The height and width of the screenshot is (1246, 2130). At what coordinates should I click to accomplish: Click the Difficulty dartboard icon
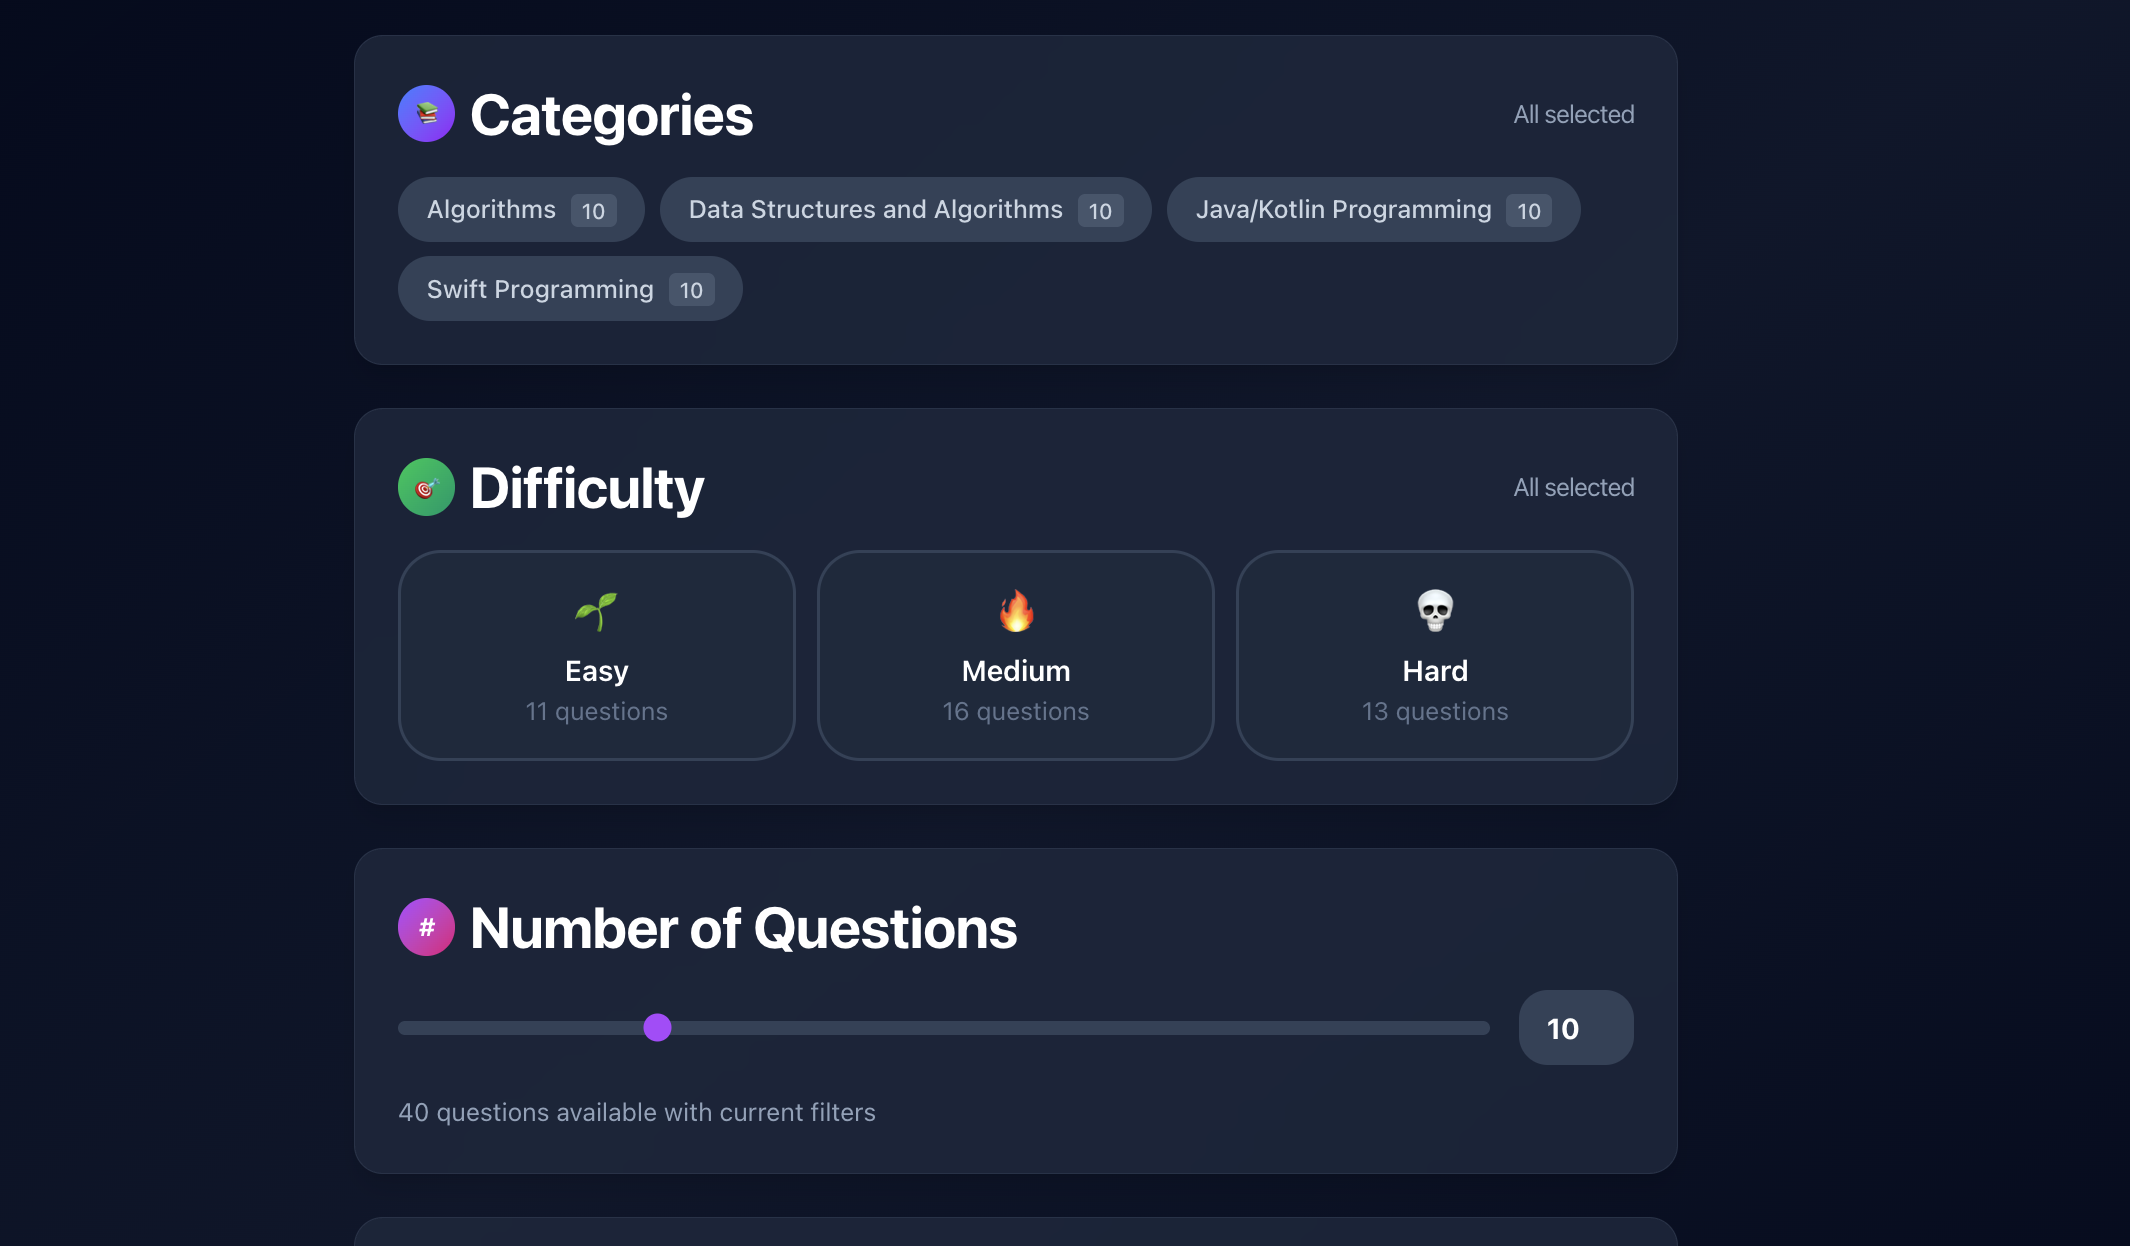(426, 487)
